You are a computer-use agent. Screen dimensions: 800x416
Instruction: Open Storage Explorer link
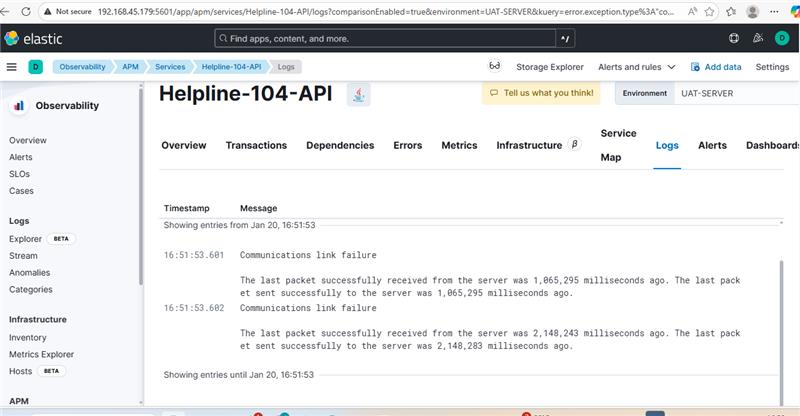click(549, 67)
